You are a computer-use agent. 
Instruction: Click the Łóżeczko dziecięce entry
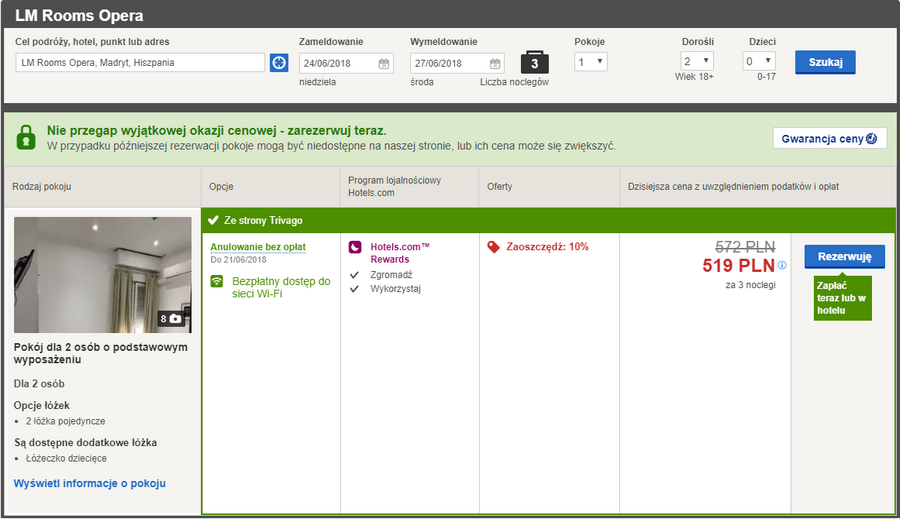coord(66,459)
